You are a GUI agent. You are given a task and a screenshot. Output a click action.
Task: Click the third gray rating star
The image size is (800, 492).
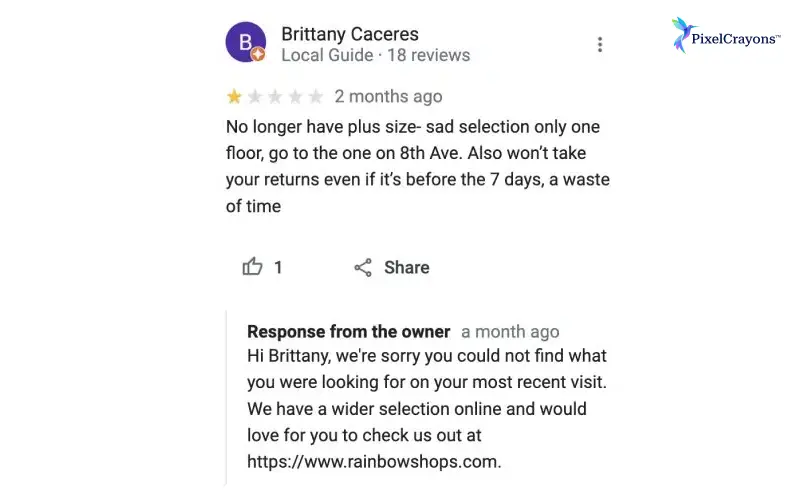[x=275, y=97]
